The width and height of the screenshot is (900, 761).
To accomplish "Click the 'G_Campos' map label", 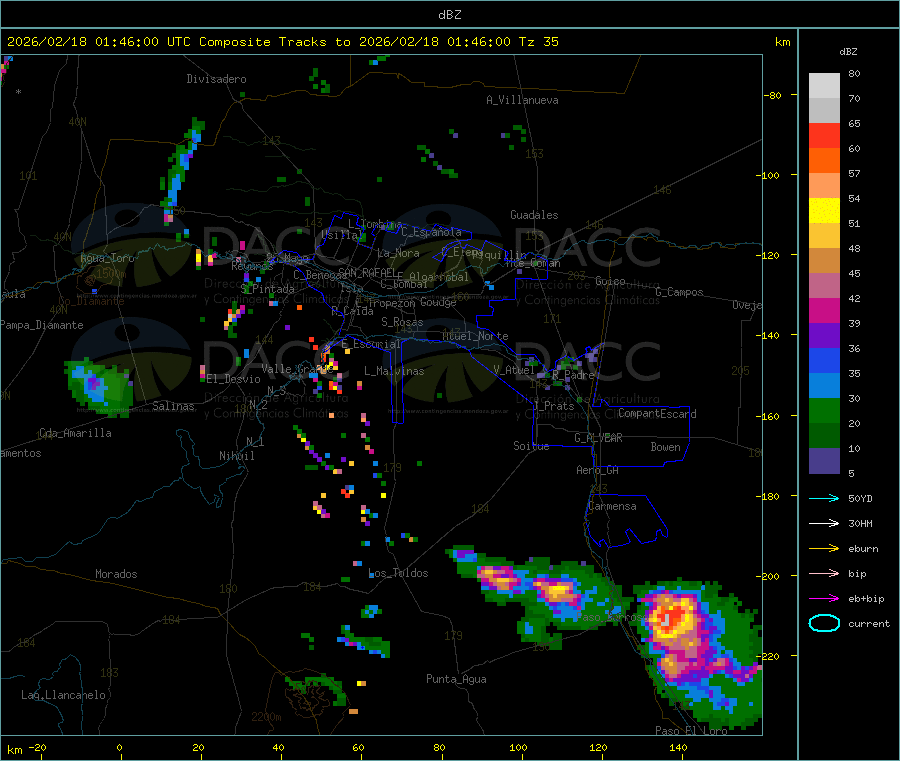I will (679, 292).
